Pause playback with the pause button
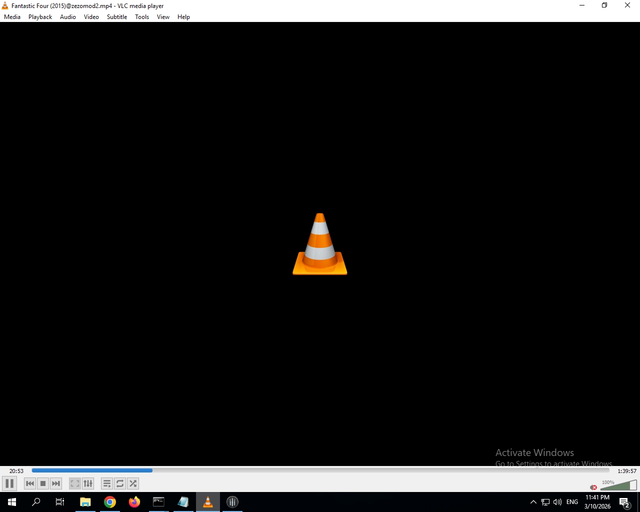Viewport: 640px width, 512px height. coord(9,483)
